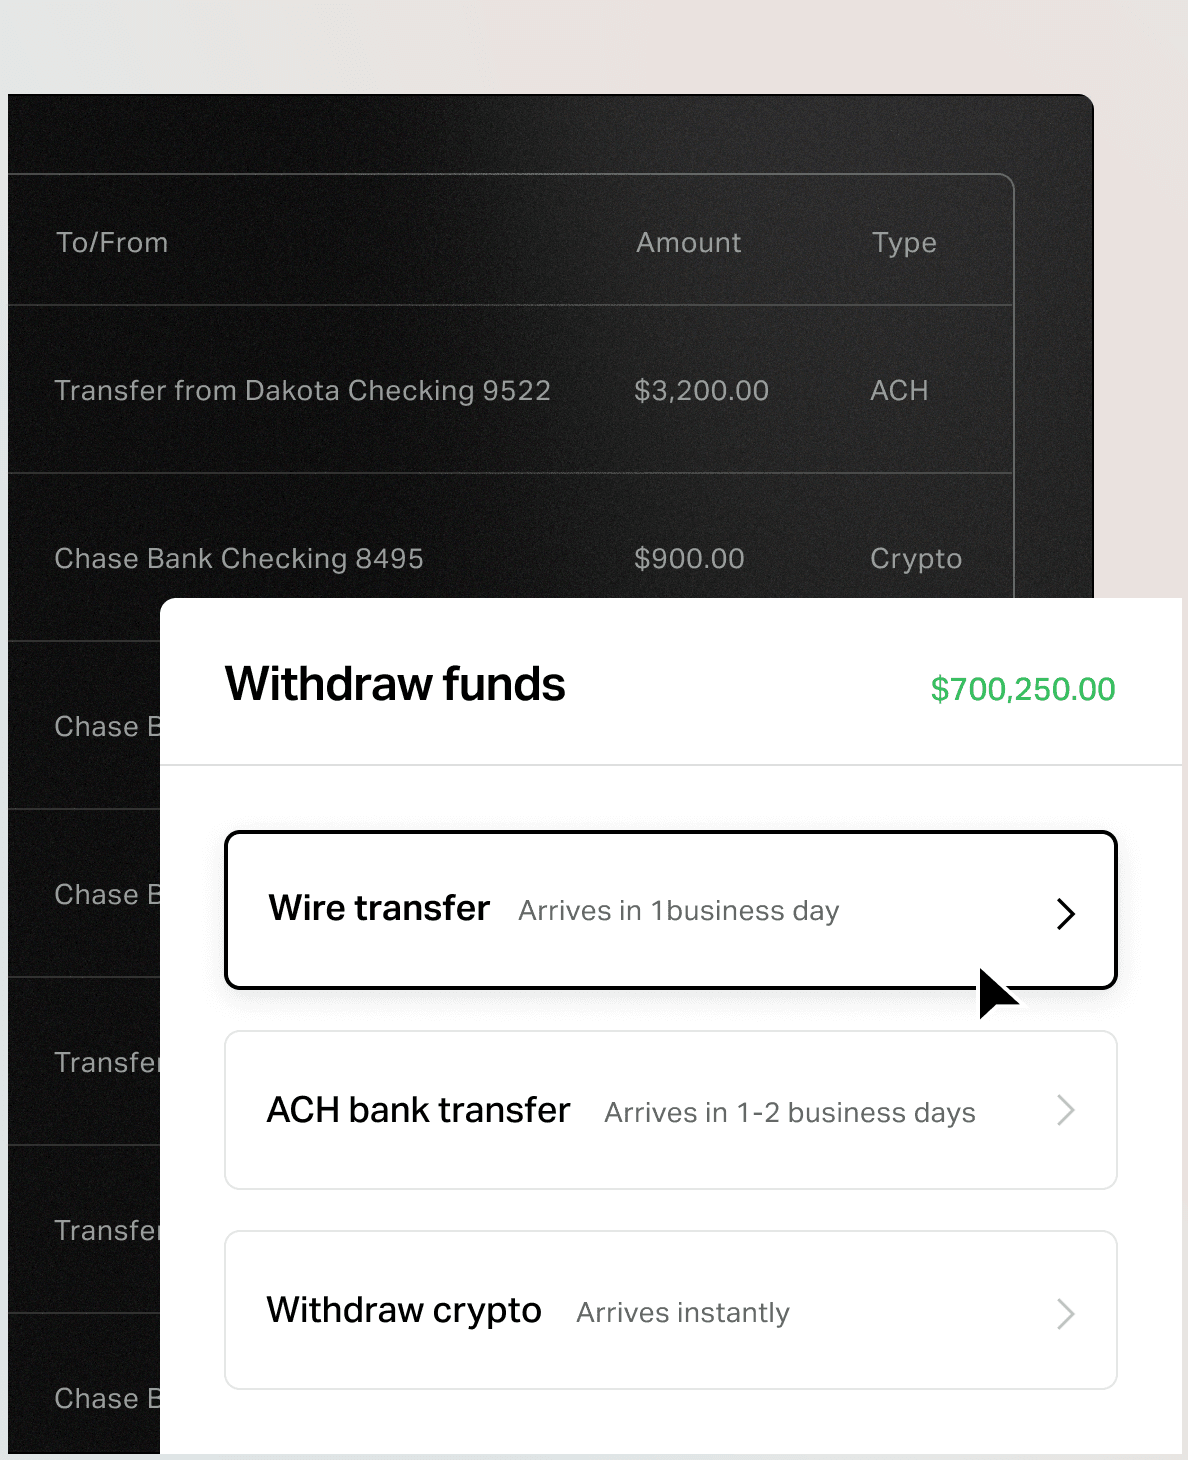Click the Withdraw crypto chevron arrow

(x=1066, y=1313)
